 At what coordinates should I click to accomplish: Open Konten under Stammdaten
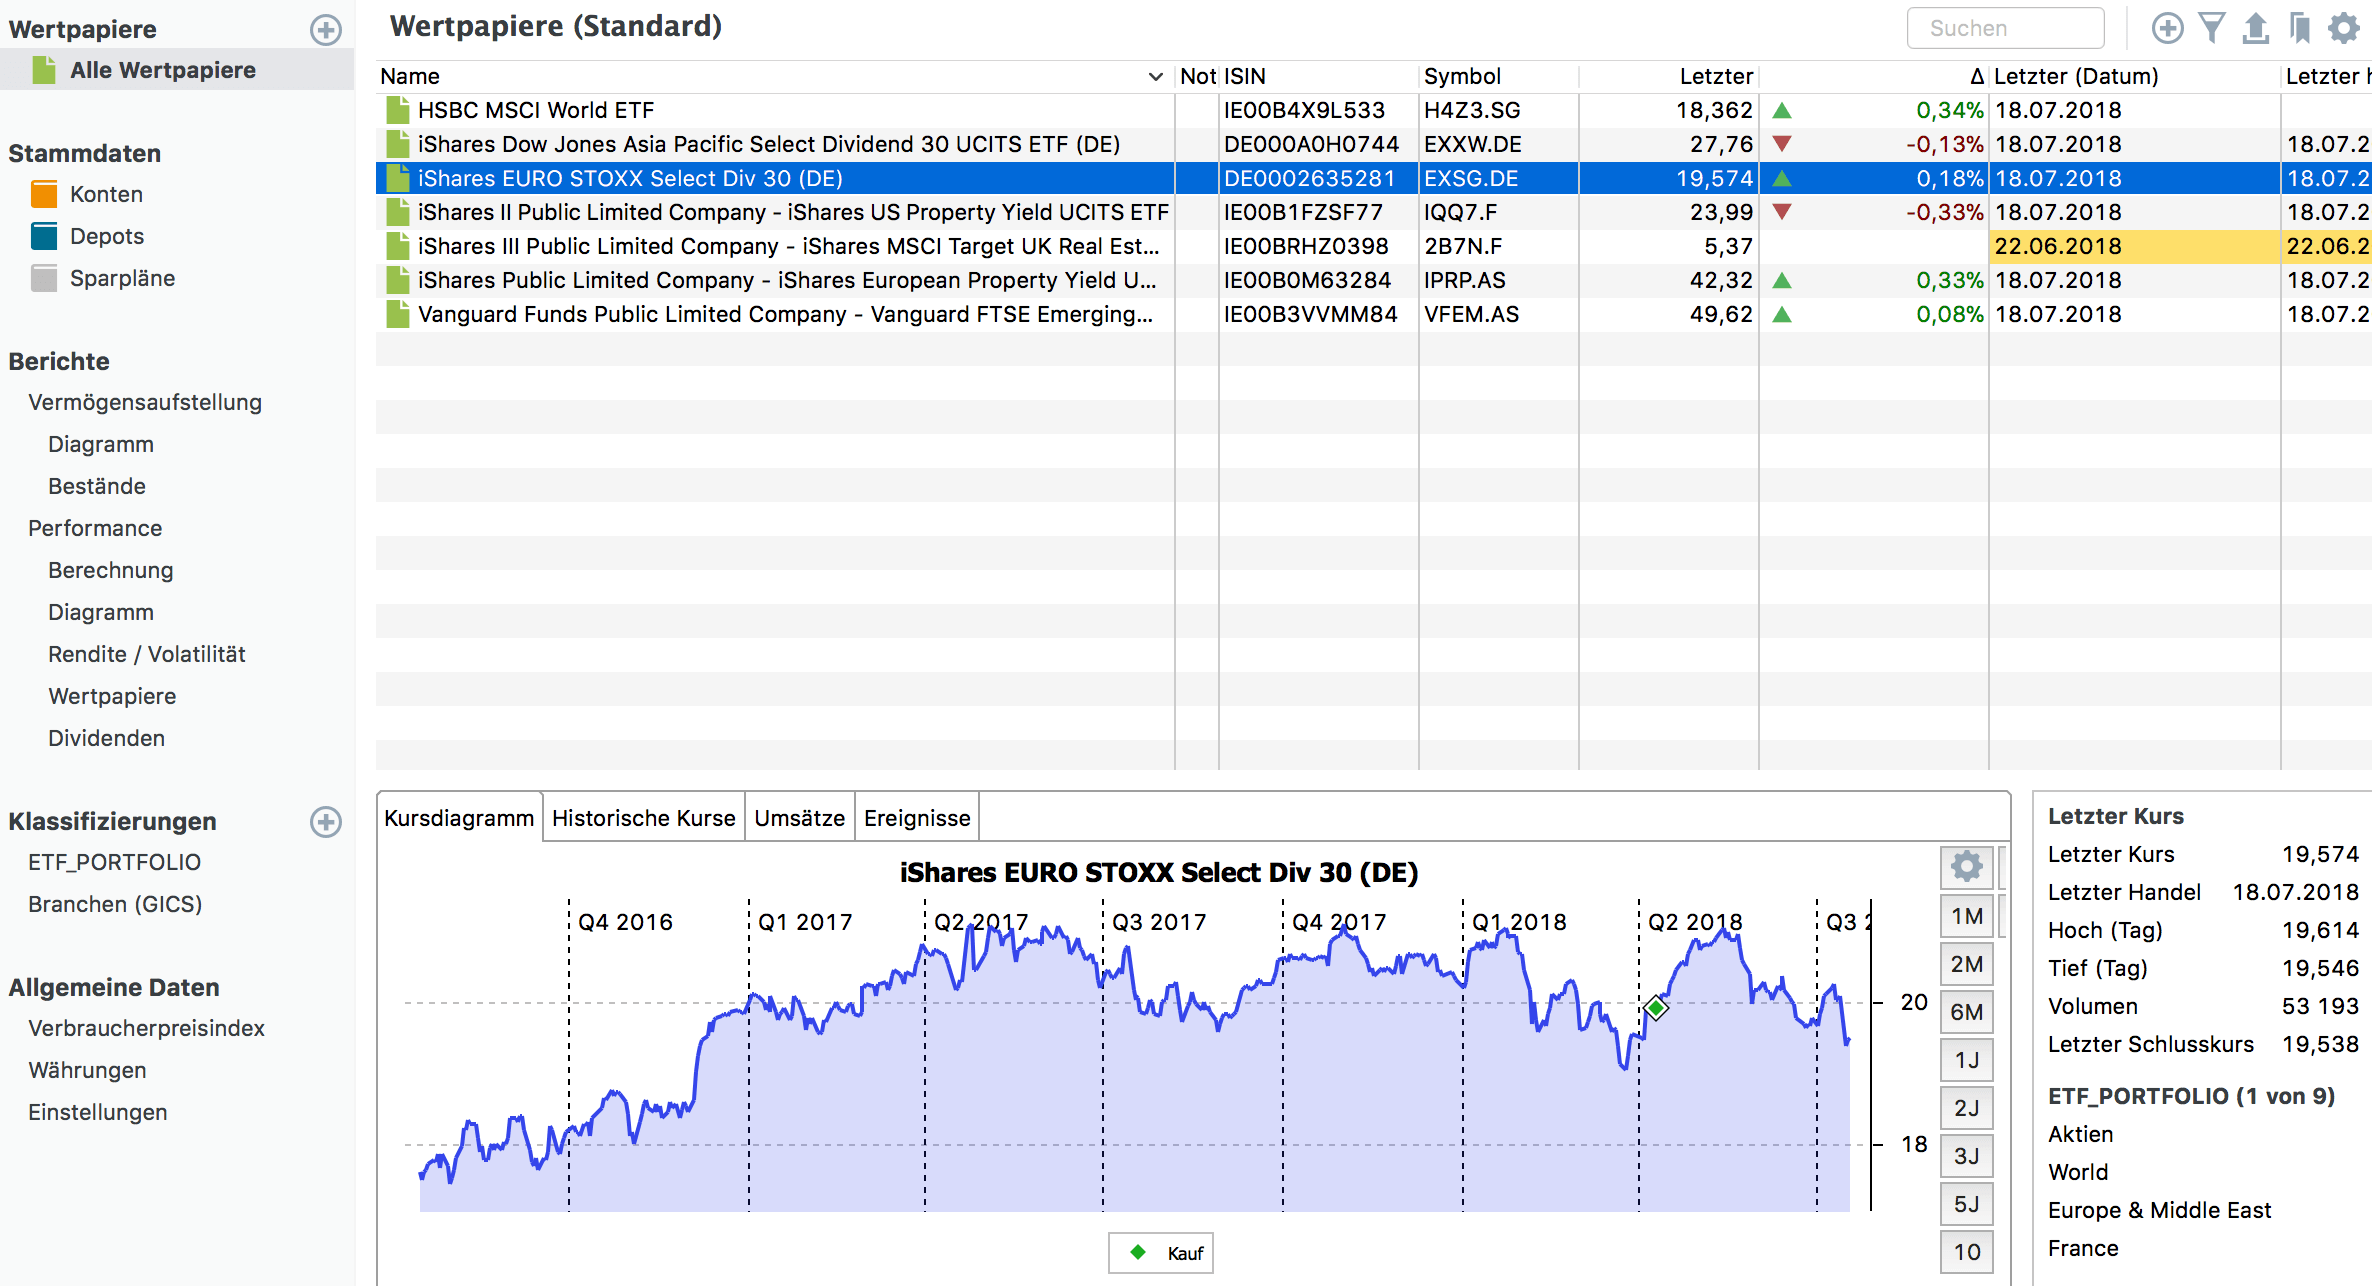pyautogui.click(x=106, y=194)
